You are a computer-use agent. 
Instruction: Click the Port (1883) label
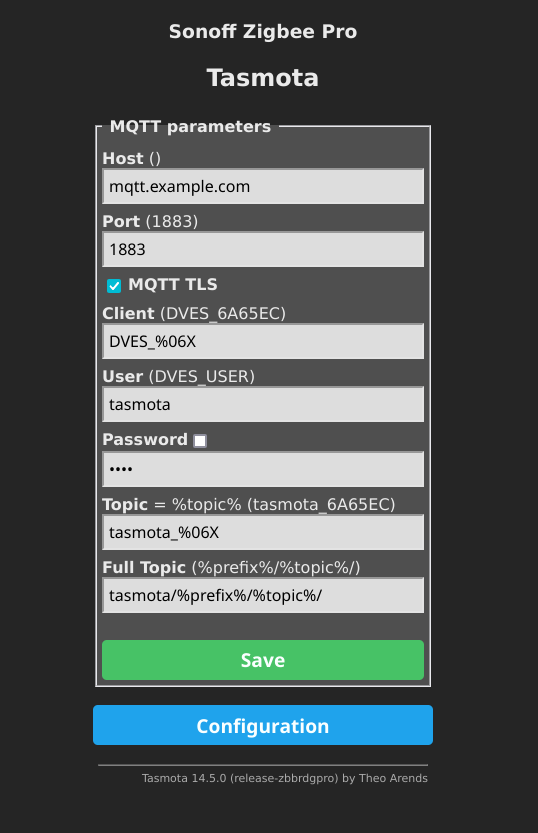click(x=150, y=221)
